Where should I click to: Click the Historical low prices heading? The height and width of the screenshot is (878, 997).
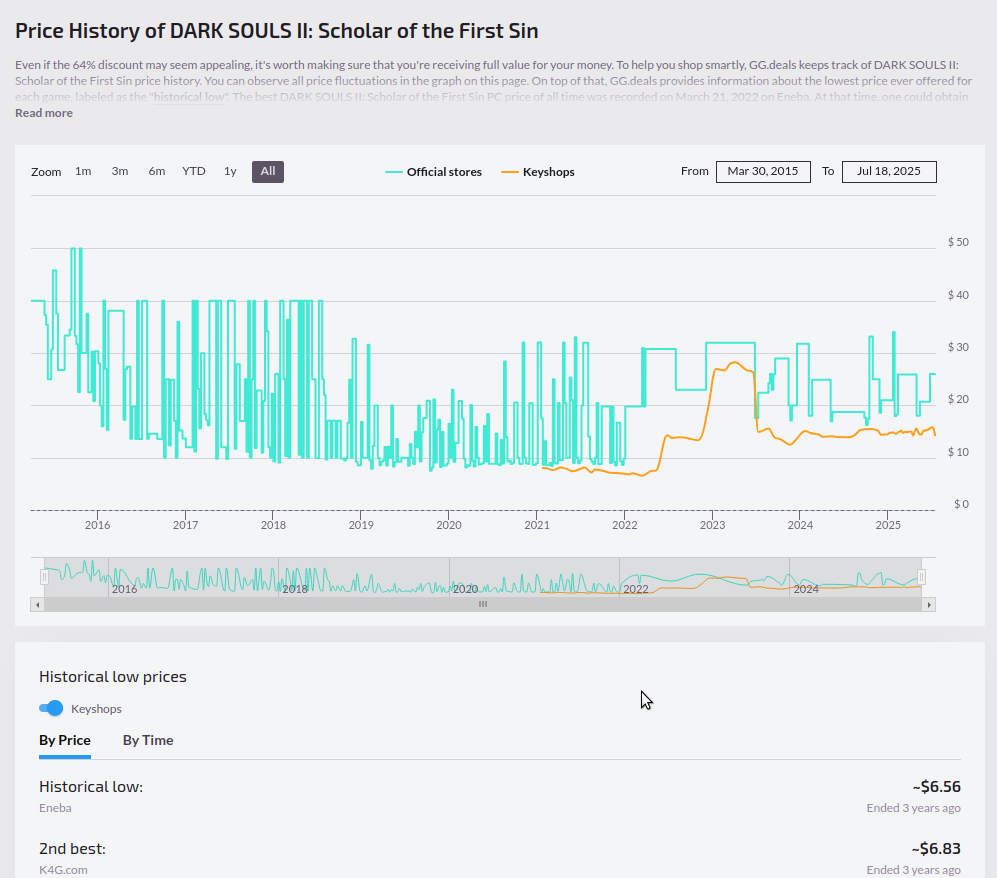pos(113,676)
